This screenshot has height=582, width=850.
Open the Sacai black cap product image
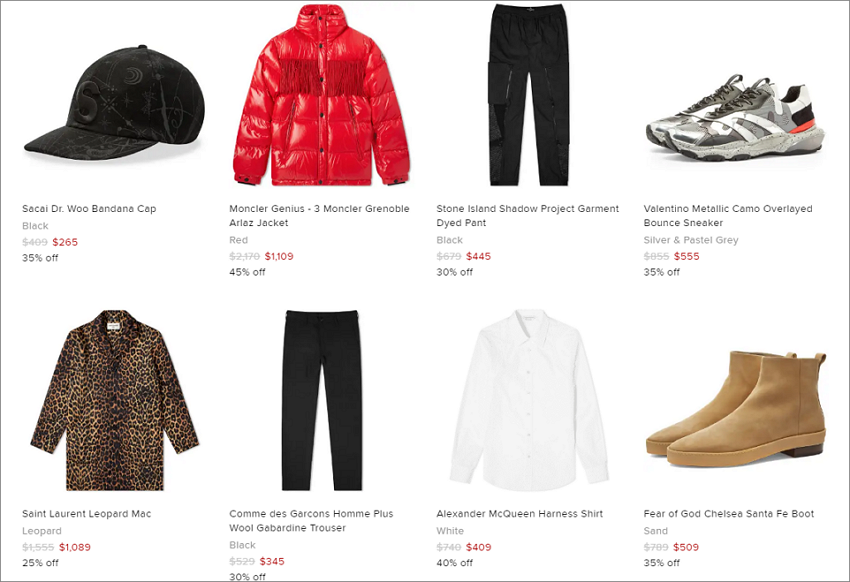[x=115, y=102]
